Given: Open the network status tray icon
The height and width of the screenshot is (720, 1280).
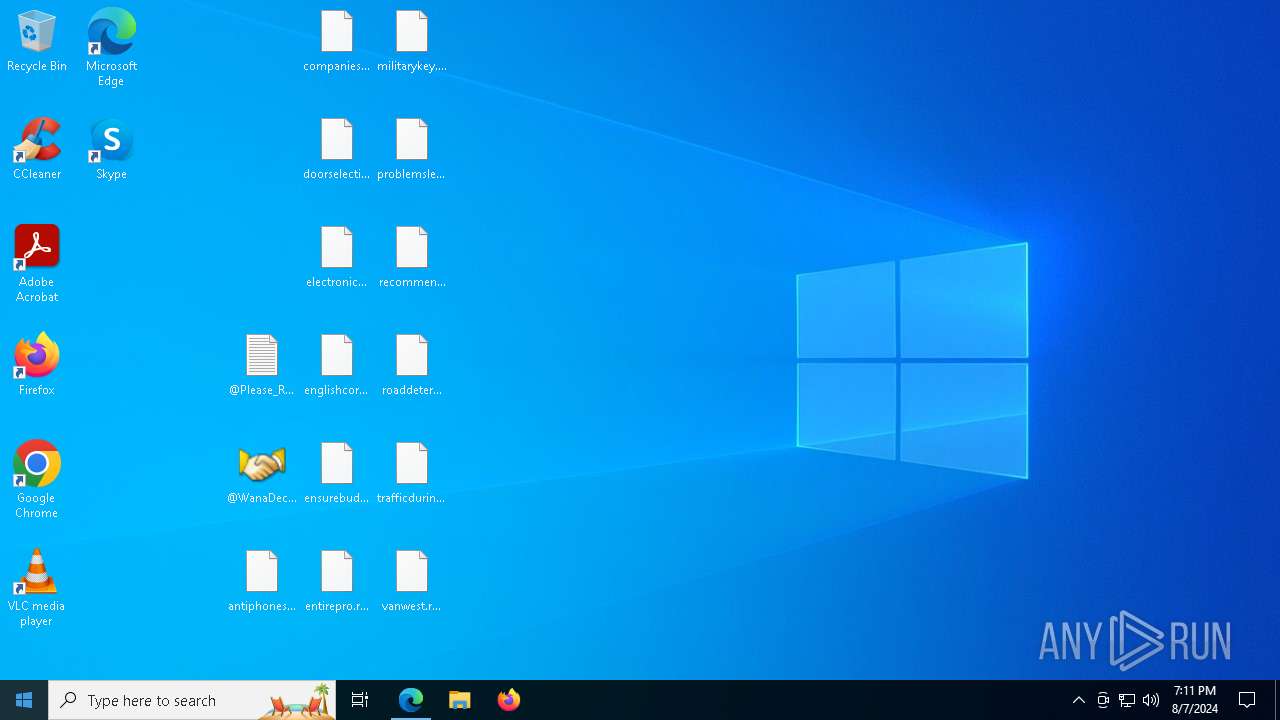Looking at the screenshot, I should (1127, 700).
